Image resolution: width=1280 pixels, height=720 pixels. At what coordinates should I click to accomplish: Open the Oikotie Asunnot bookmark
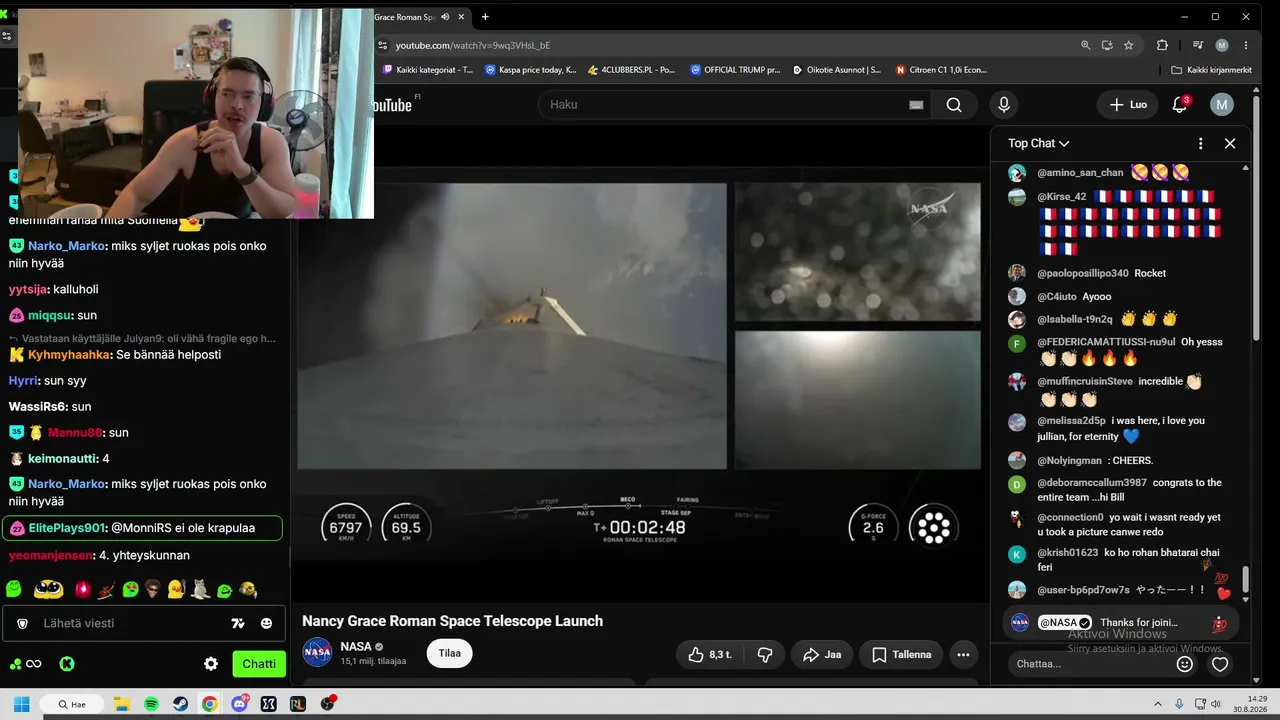[837, 70]
